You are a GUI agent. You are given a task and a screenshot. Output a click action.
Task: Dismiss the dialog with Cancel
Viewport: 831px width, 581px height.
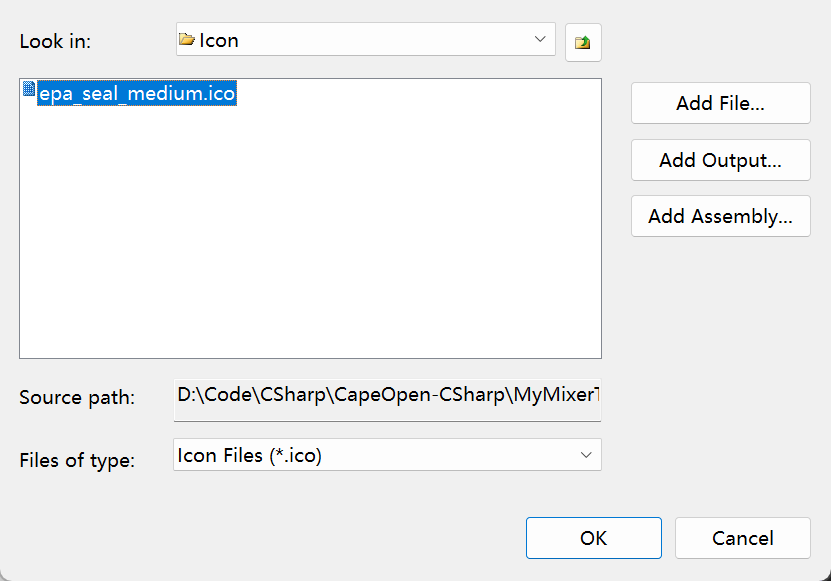point(742,538)
